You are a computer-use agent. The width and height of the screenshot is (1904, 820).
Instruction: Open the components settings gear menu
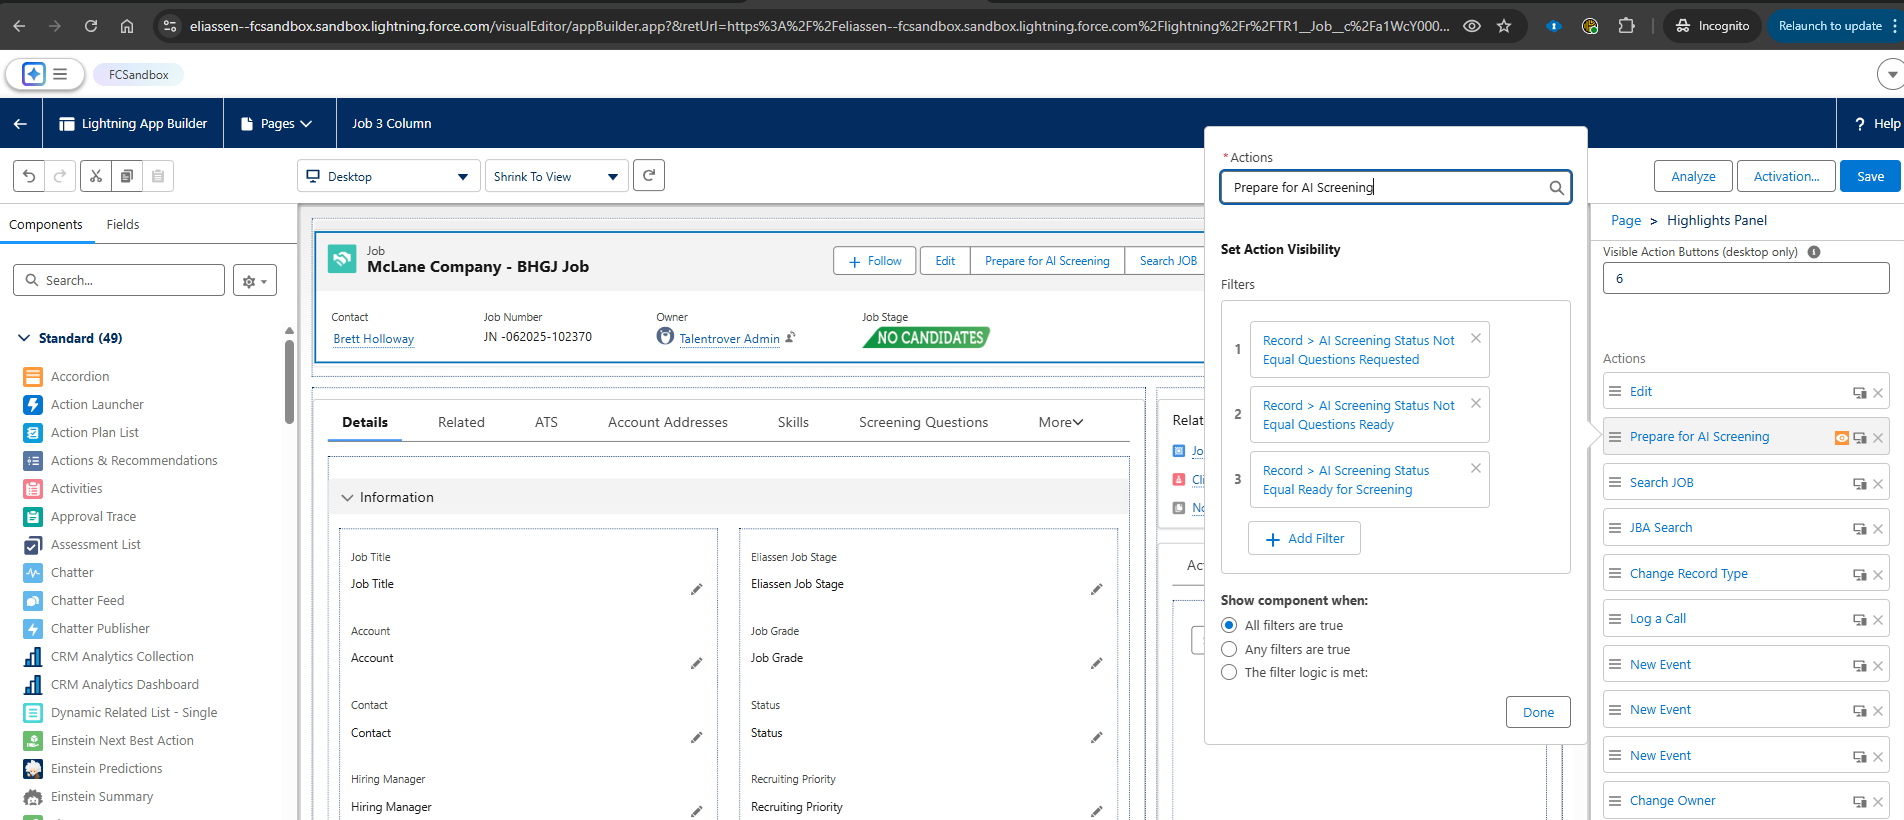(x=254, y=281)
